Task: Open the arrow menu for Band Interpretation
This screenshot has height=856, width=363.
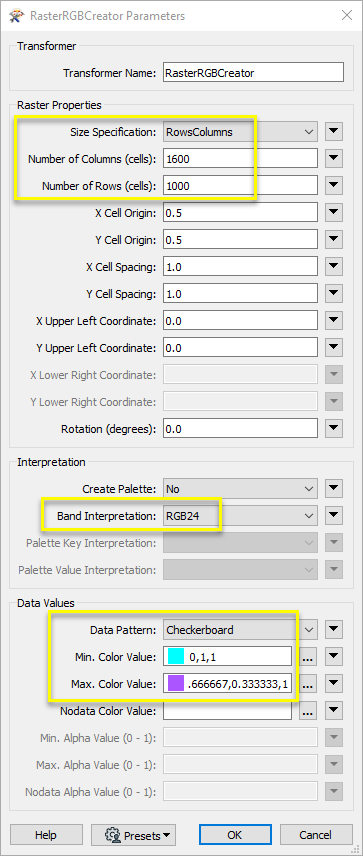Action: pyautogui.click(x=334, y=516)
